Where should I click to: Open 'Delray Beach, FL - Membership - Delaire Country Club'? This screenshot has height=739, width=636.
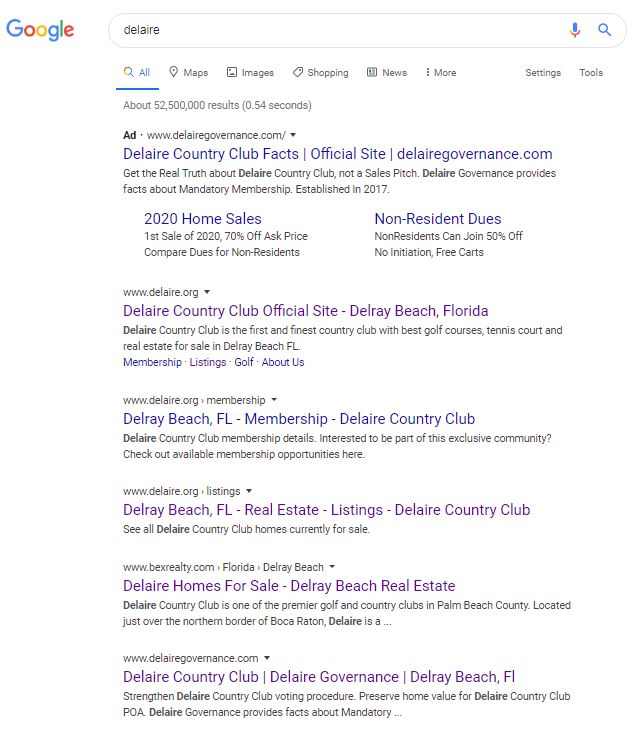coord(299,419)
